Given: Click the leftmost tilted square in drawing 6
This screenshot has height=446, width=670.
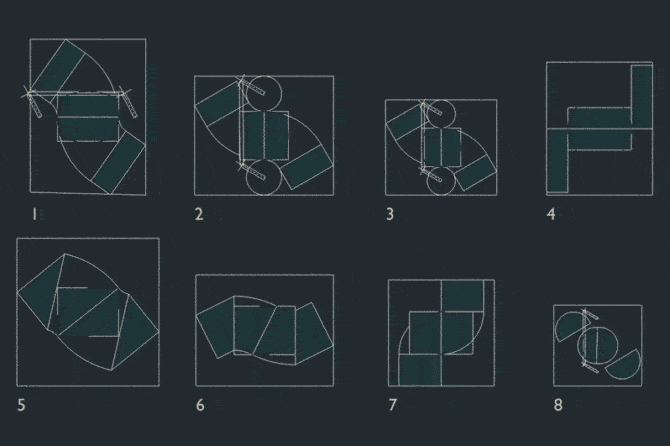Looking at the screenshot, I should pos(216,328).
